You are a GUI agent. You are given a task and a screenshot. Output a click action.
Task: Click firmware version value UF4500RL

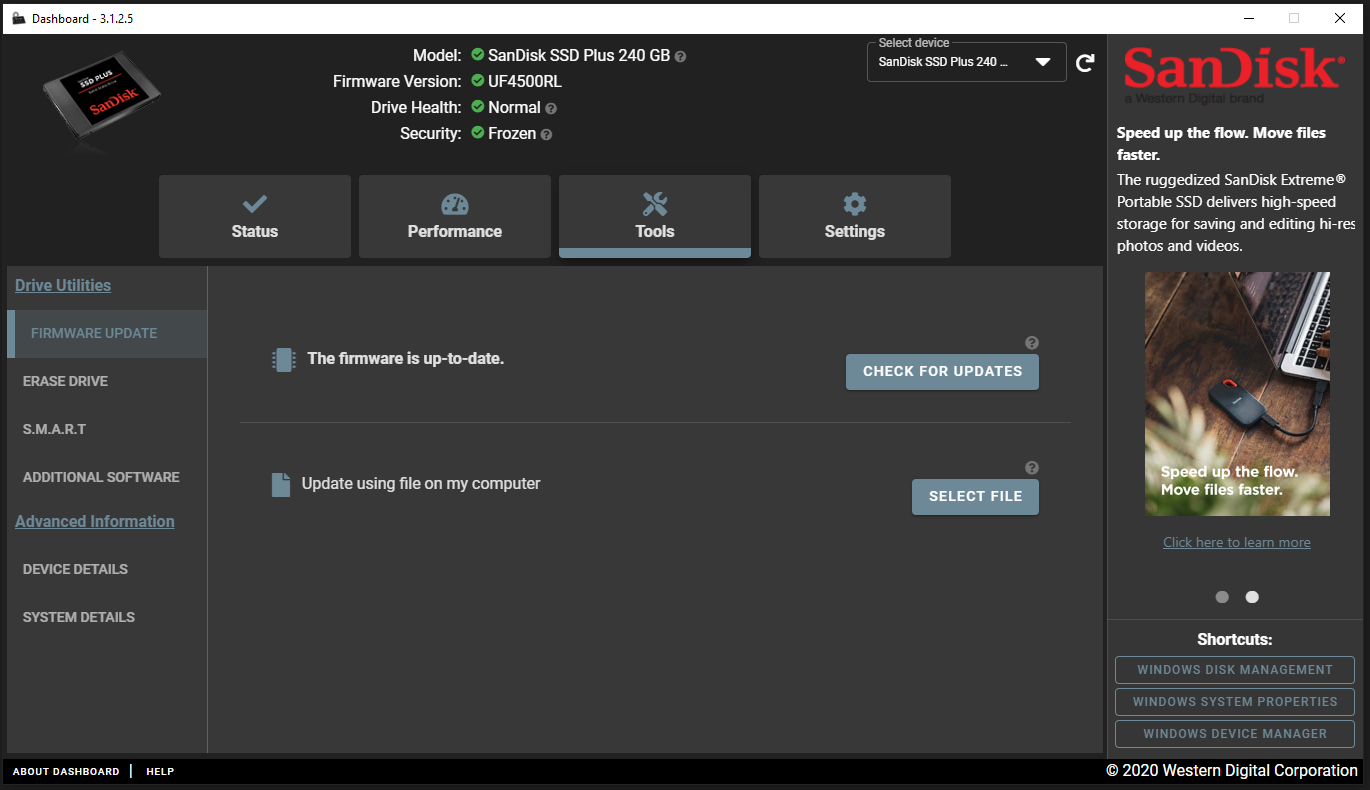[525, 81]
